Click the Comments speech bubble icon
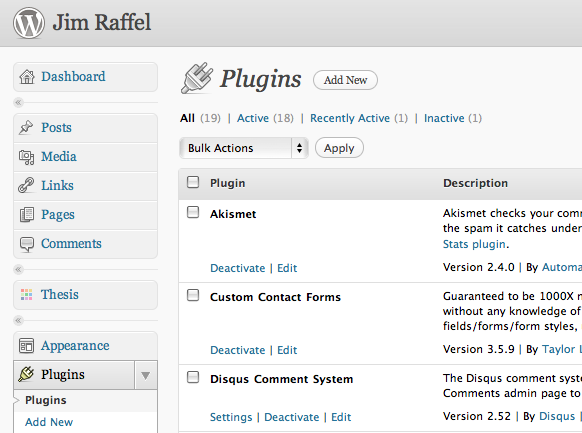This screenshot has height=433, width=582. click(x=26, y=244)
